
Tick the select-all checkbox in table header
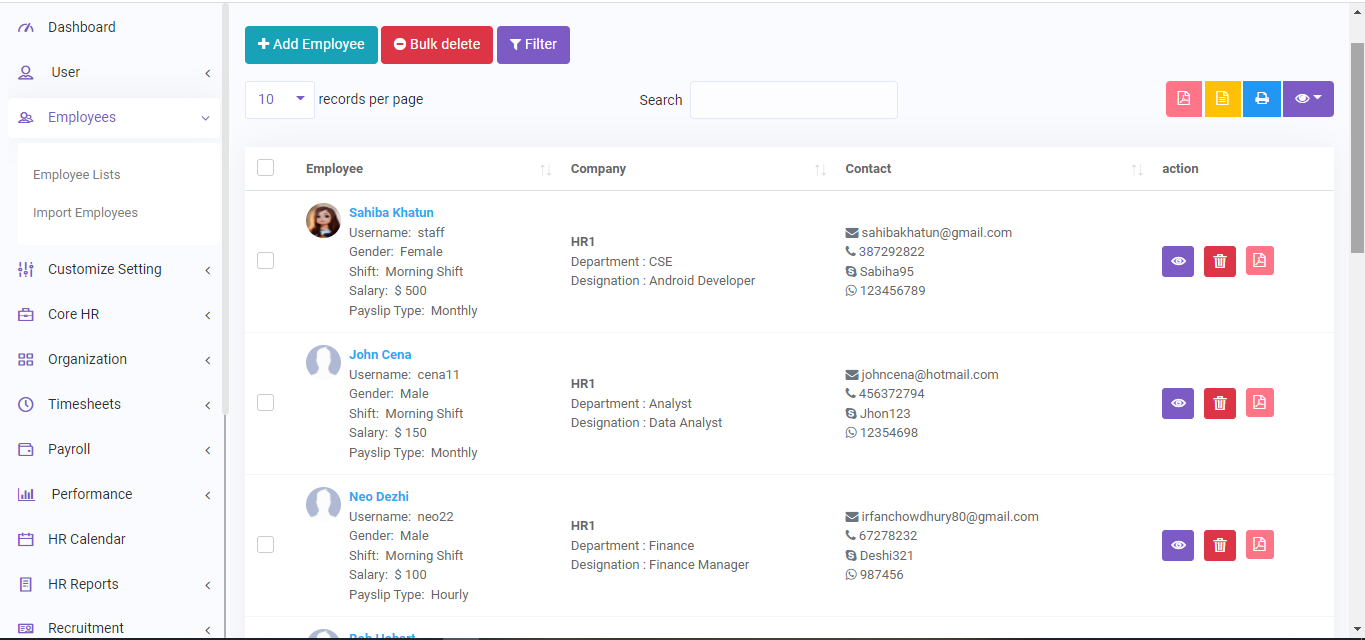(265, 168)
